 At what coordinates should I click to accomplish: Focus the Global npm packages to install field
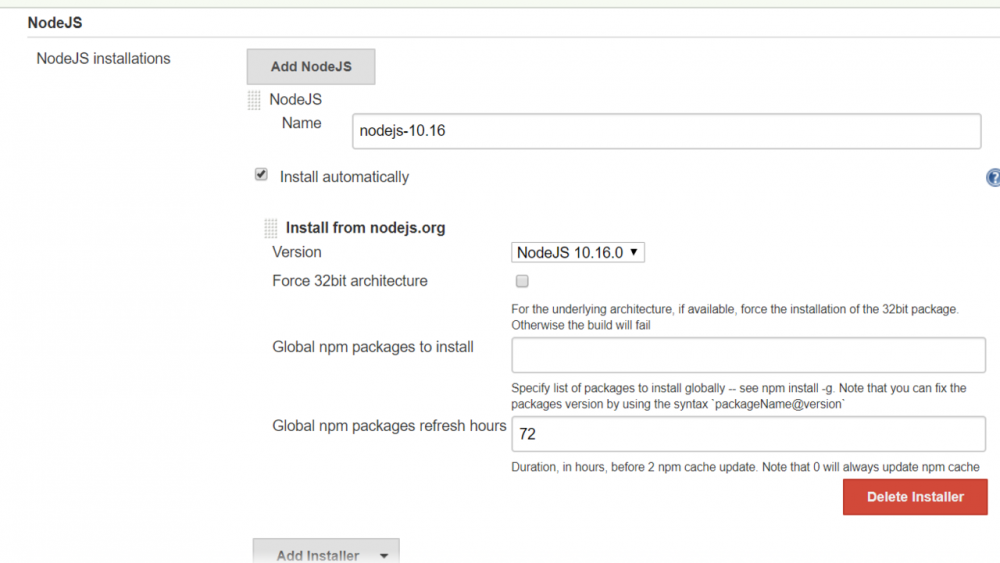coord(748,355)
